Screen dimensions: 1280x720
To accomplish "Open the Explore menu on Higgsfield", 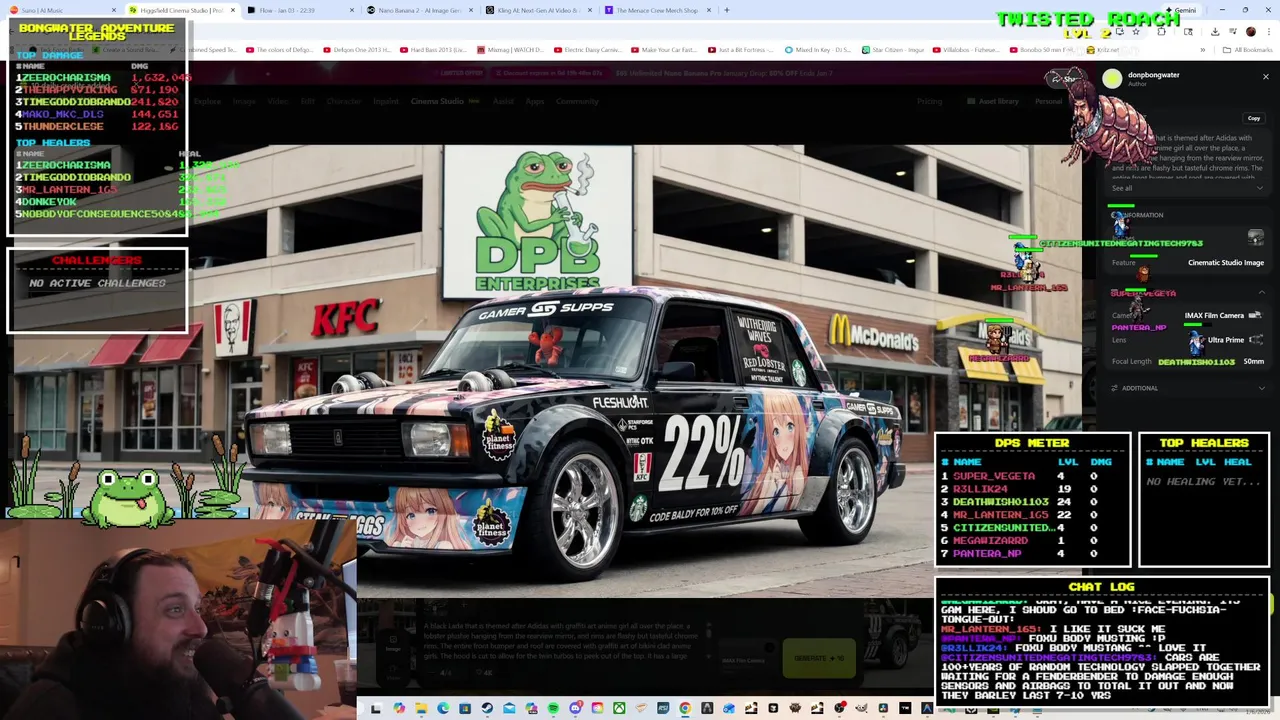I will click(x=207, y=101).
